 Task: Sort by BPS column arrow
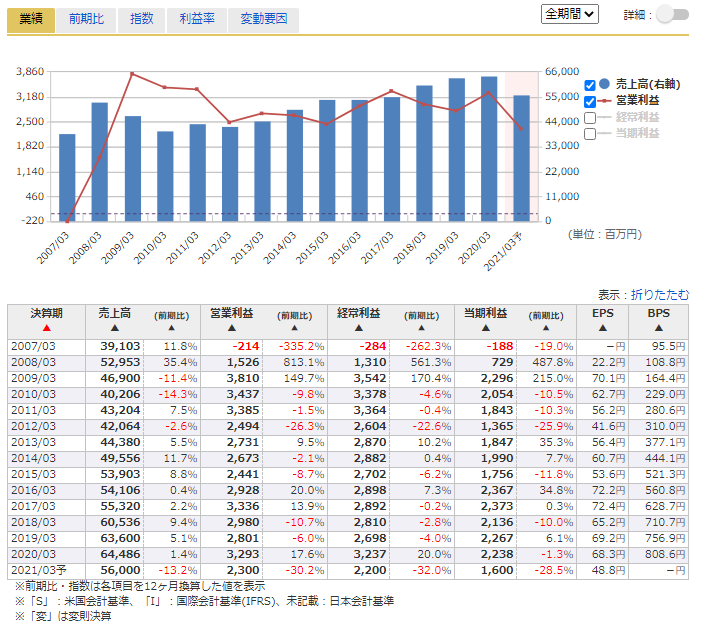(658, 327)
